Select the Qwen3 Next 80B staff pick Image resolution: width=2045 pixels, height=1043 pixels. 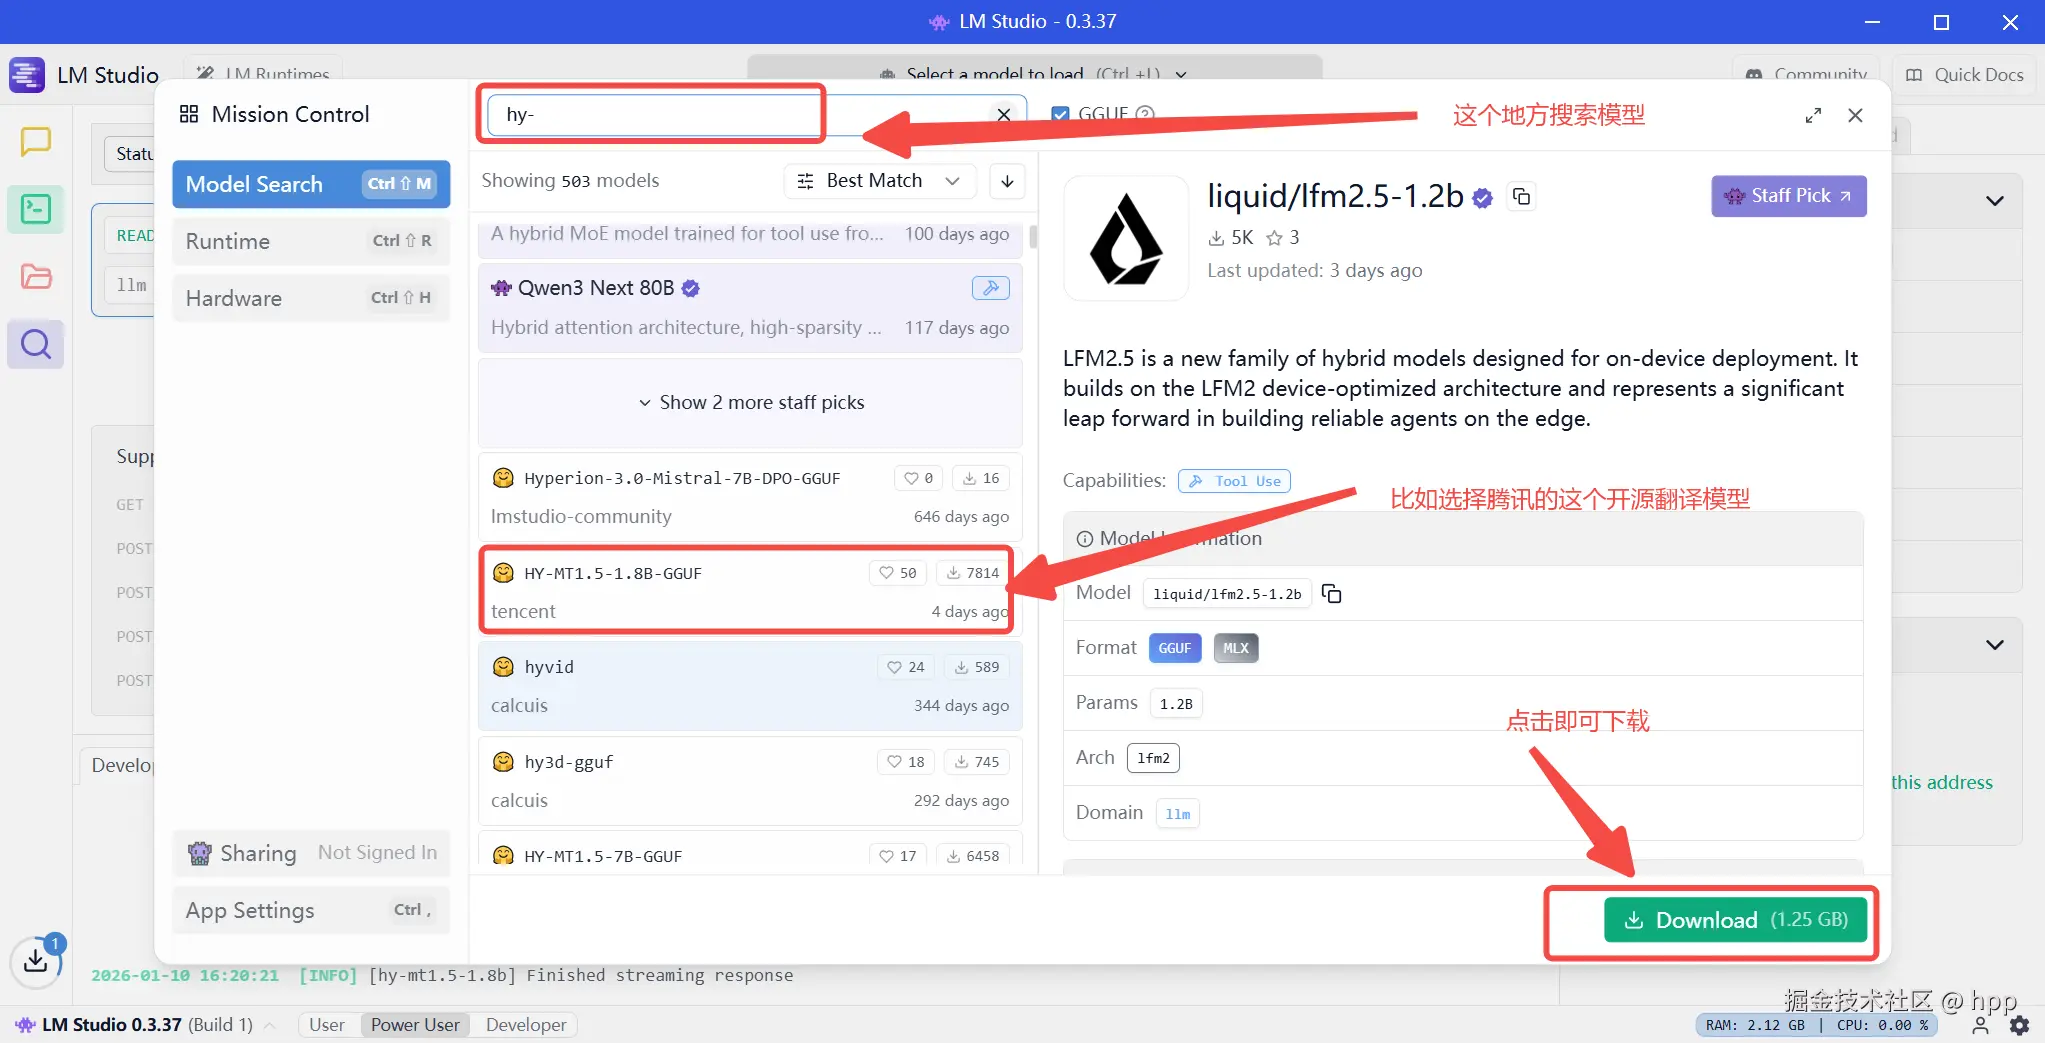[x=750, y=307]
